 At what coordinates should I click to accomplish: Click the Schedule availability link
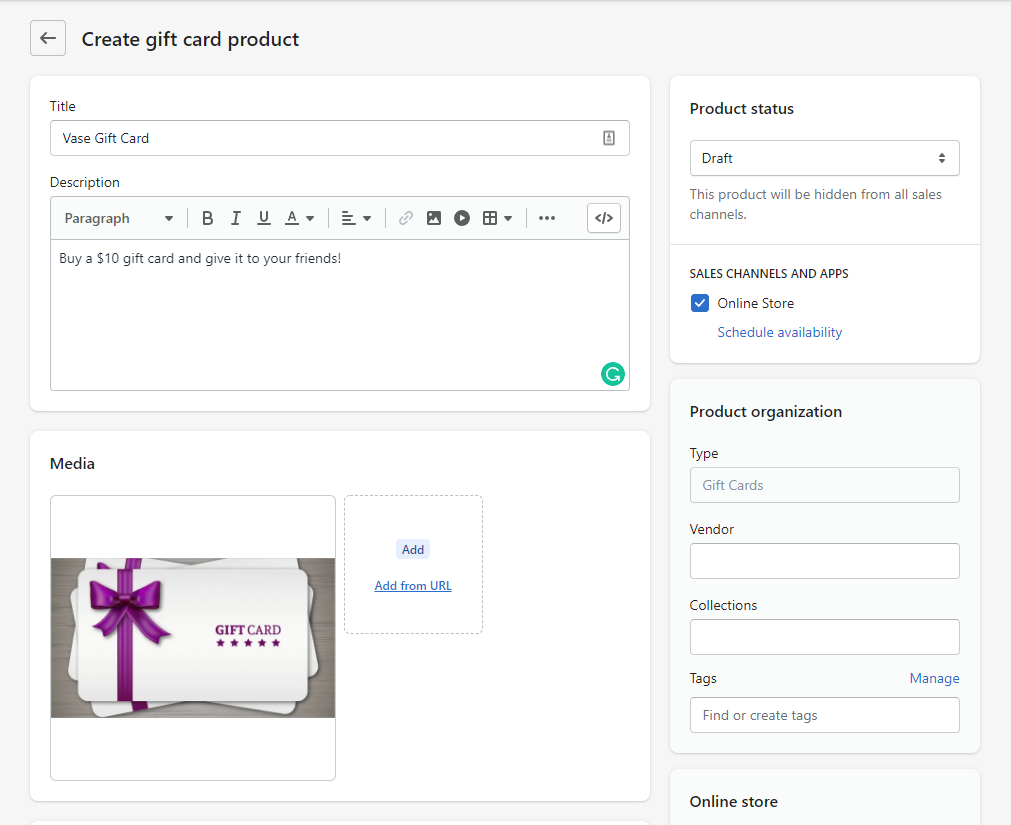(780, 332)
